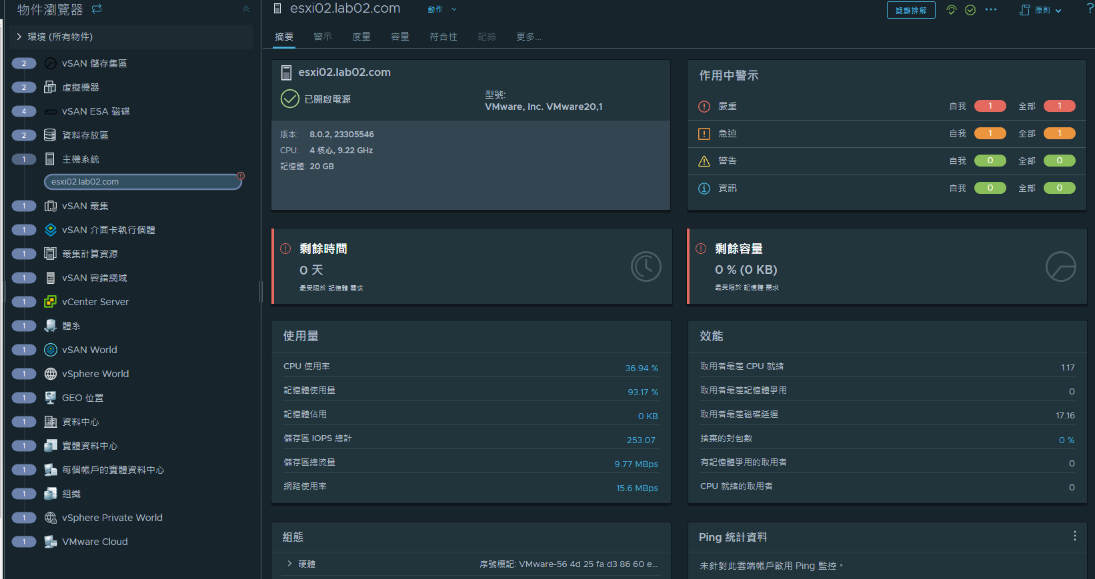Screen dimensions: 1095x579
Task: Open the 動作 actions dropdown next to the host name
Action: [x=442, y=10]
